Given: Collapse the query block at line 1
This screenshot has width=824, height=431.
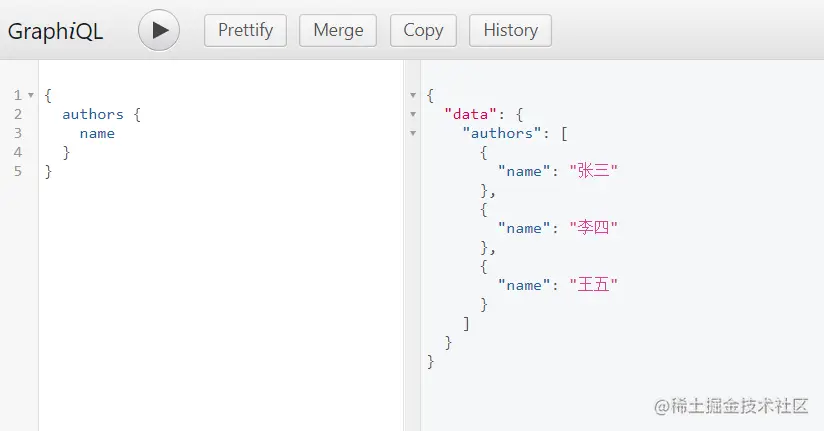Looking at the screenshot, I should [x=30, y=95].
